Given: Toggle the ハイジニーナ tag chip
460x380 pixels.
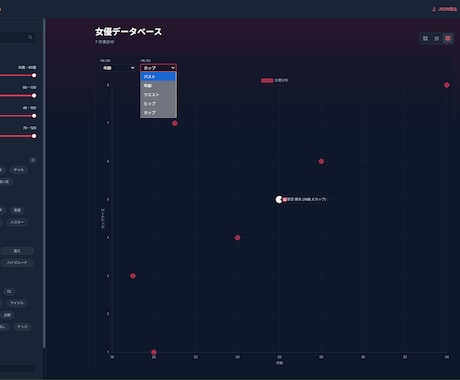Looking at the screenshot, I should point(17,263).
